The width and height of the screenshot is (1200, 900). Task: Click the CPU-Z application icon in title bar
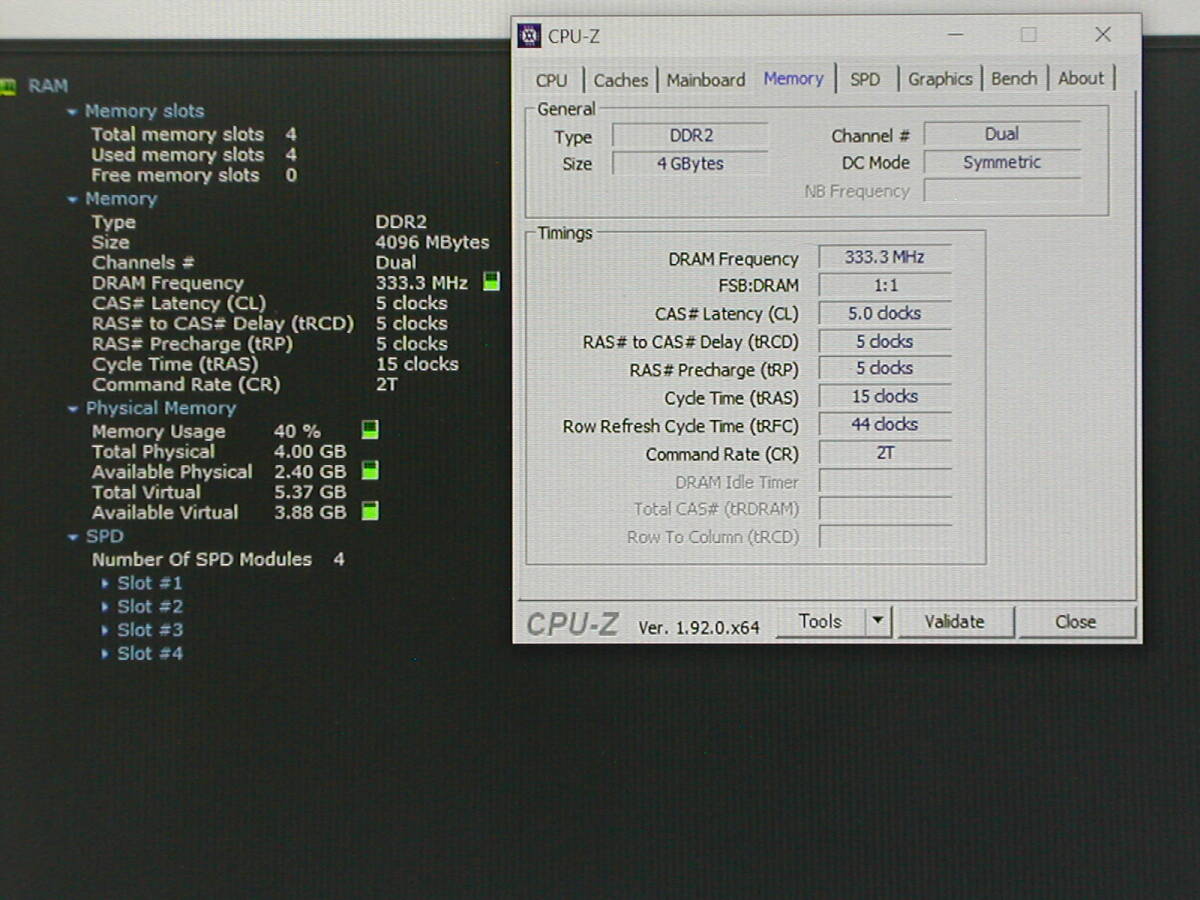pyautogui.click(x=529, y=36)
